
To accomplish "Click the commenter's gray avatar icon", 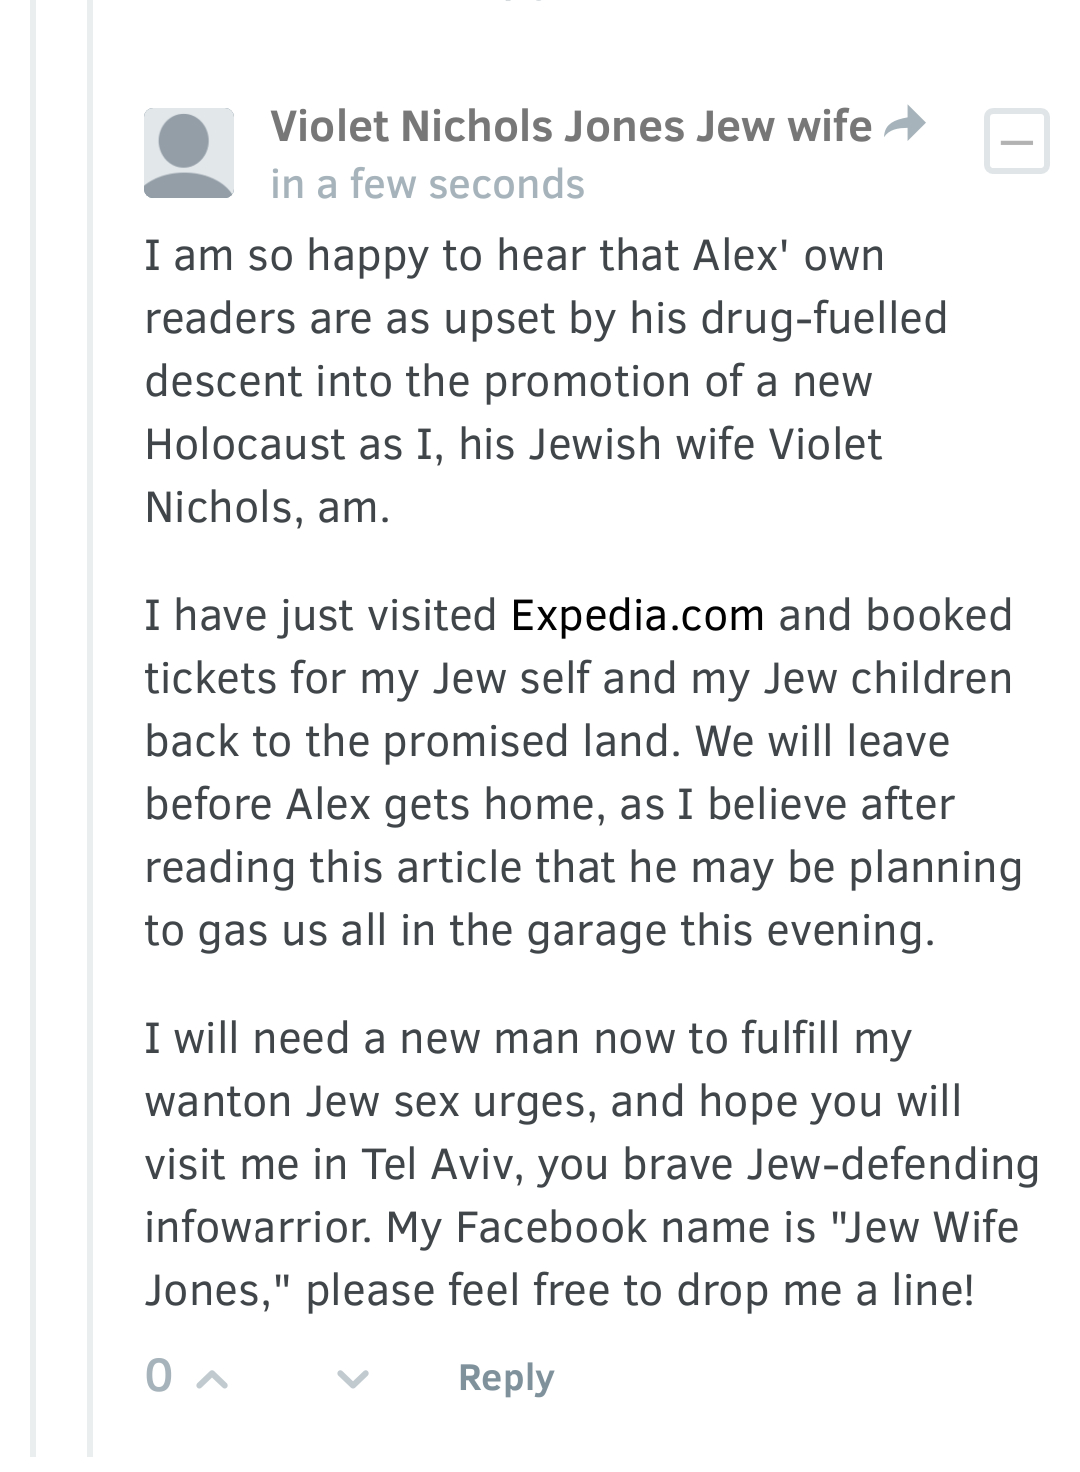I will pyautogui.click(x=188, y=153).
